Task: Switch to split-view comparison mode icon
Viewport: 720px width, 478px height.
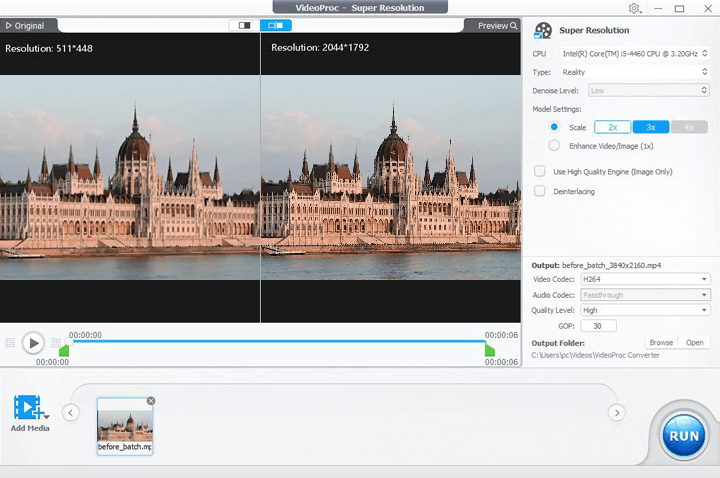Action: 243,25
